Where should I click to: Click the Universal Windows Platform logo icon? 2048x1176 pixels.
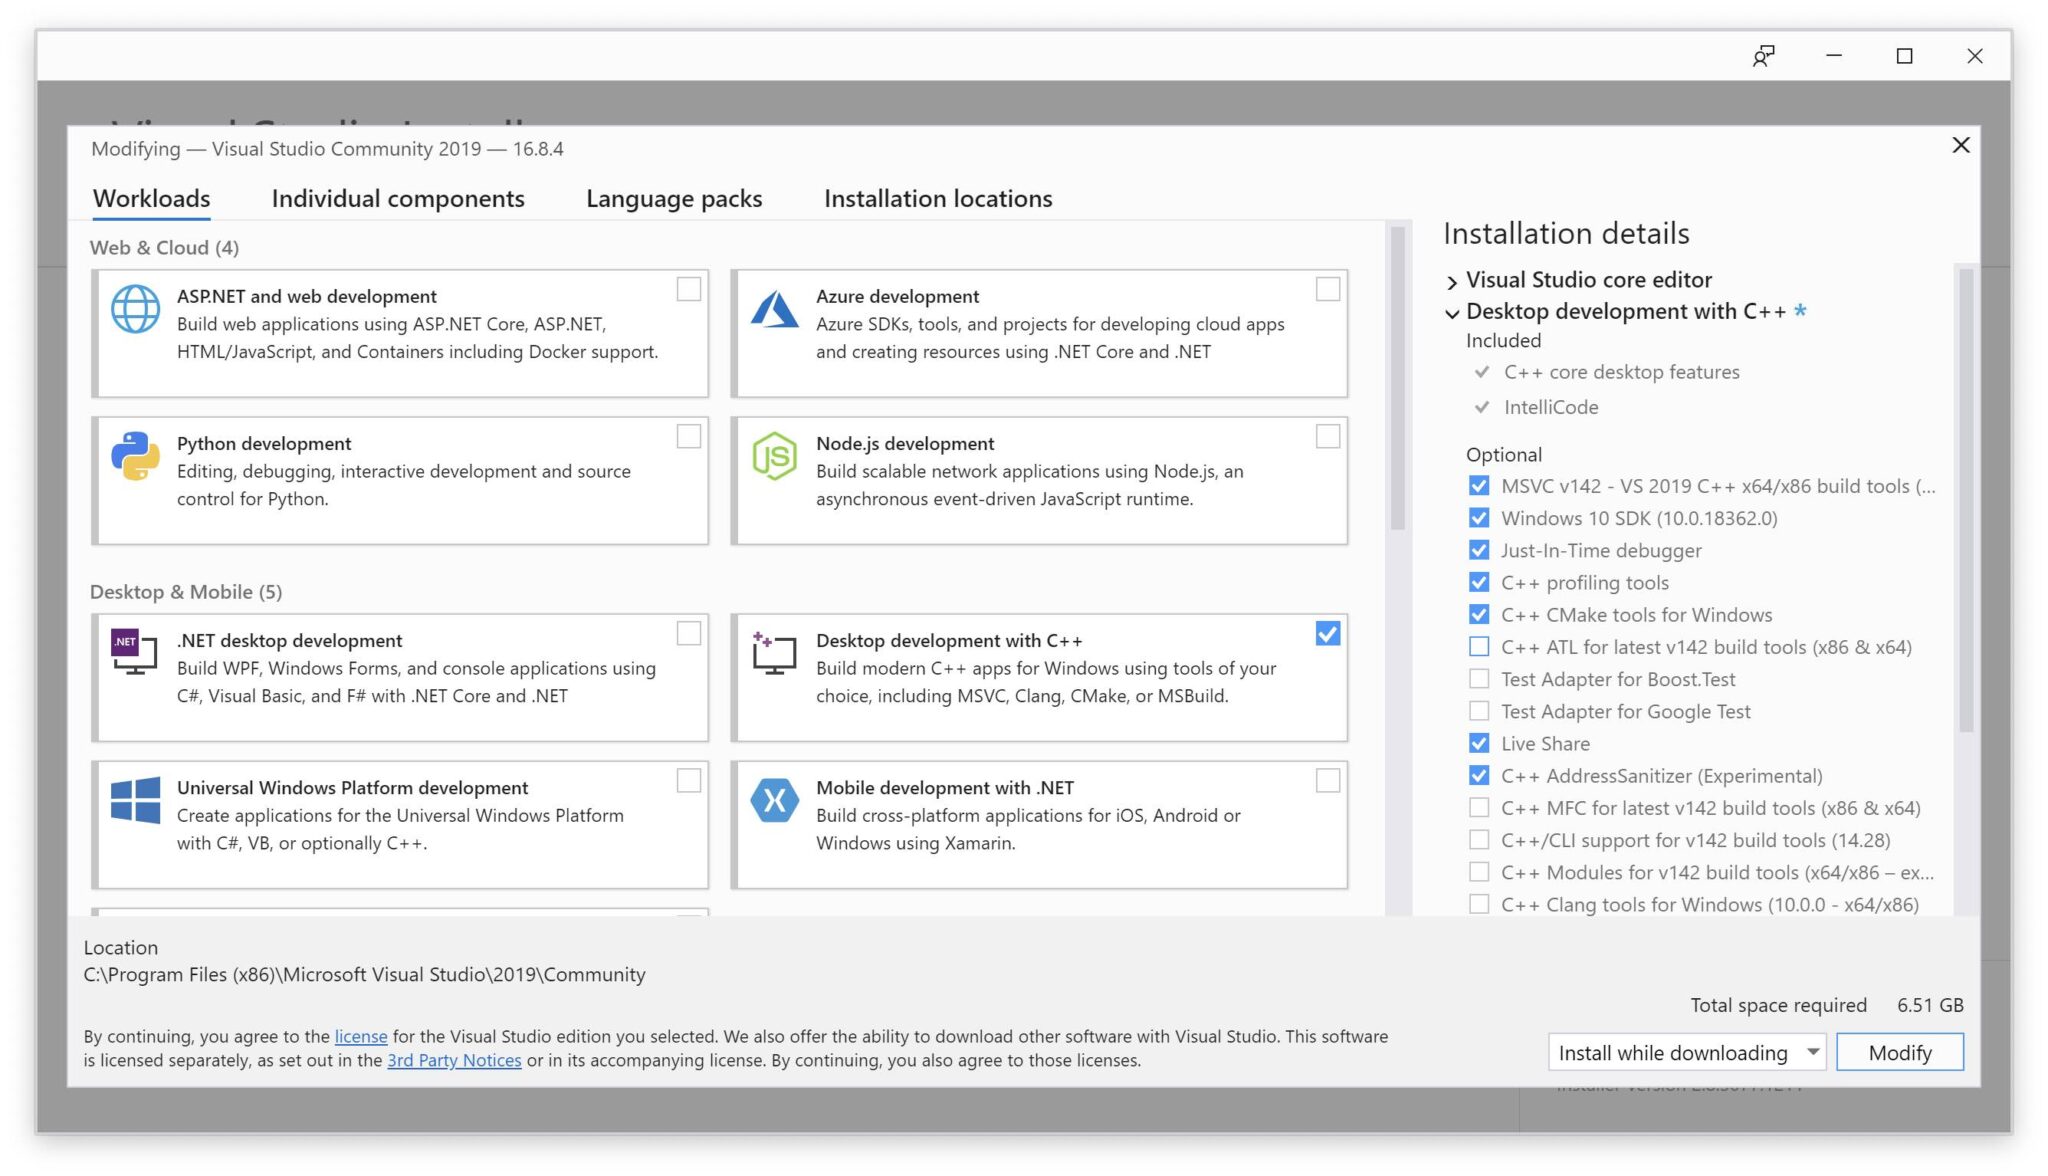pyautogui.click(x=135, y=800)
